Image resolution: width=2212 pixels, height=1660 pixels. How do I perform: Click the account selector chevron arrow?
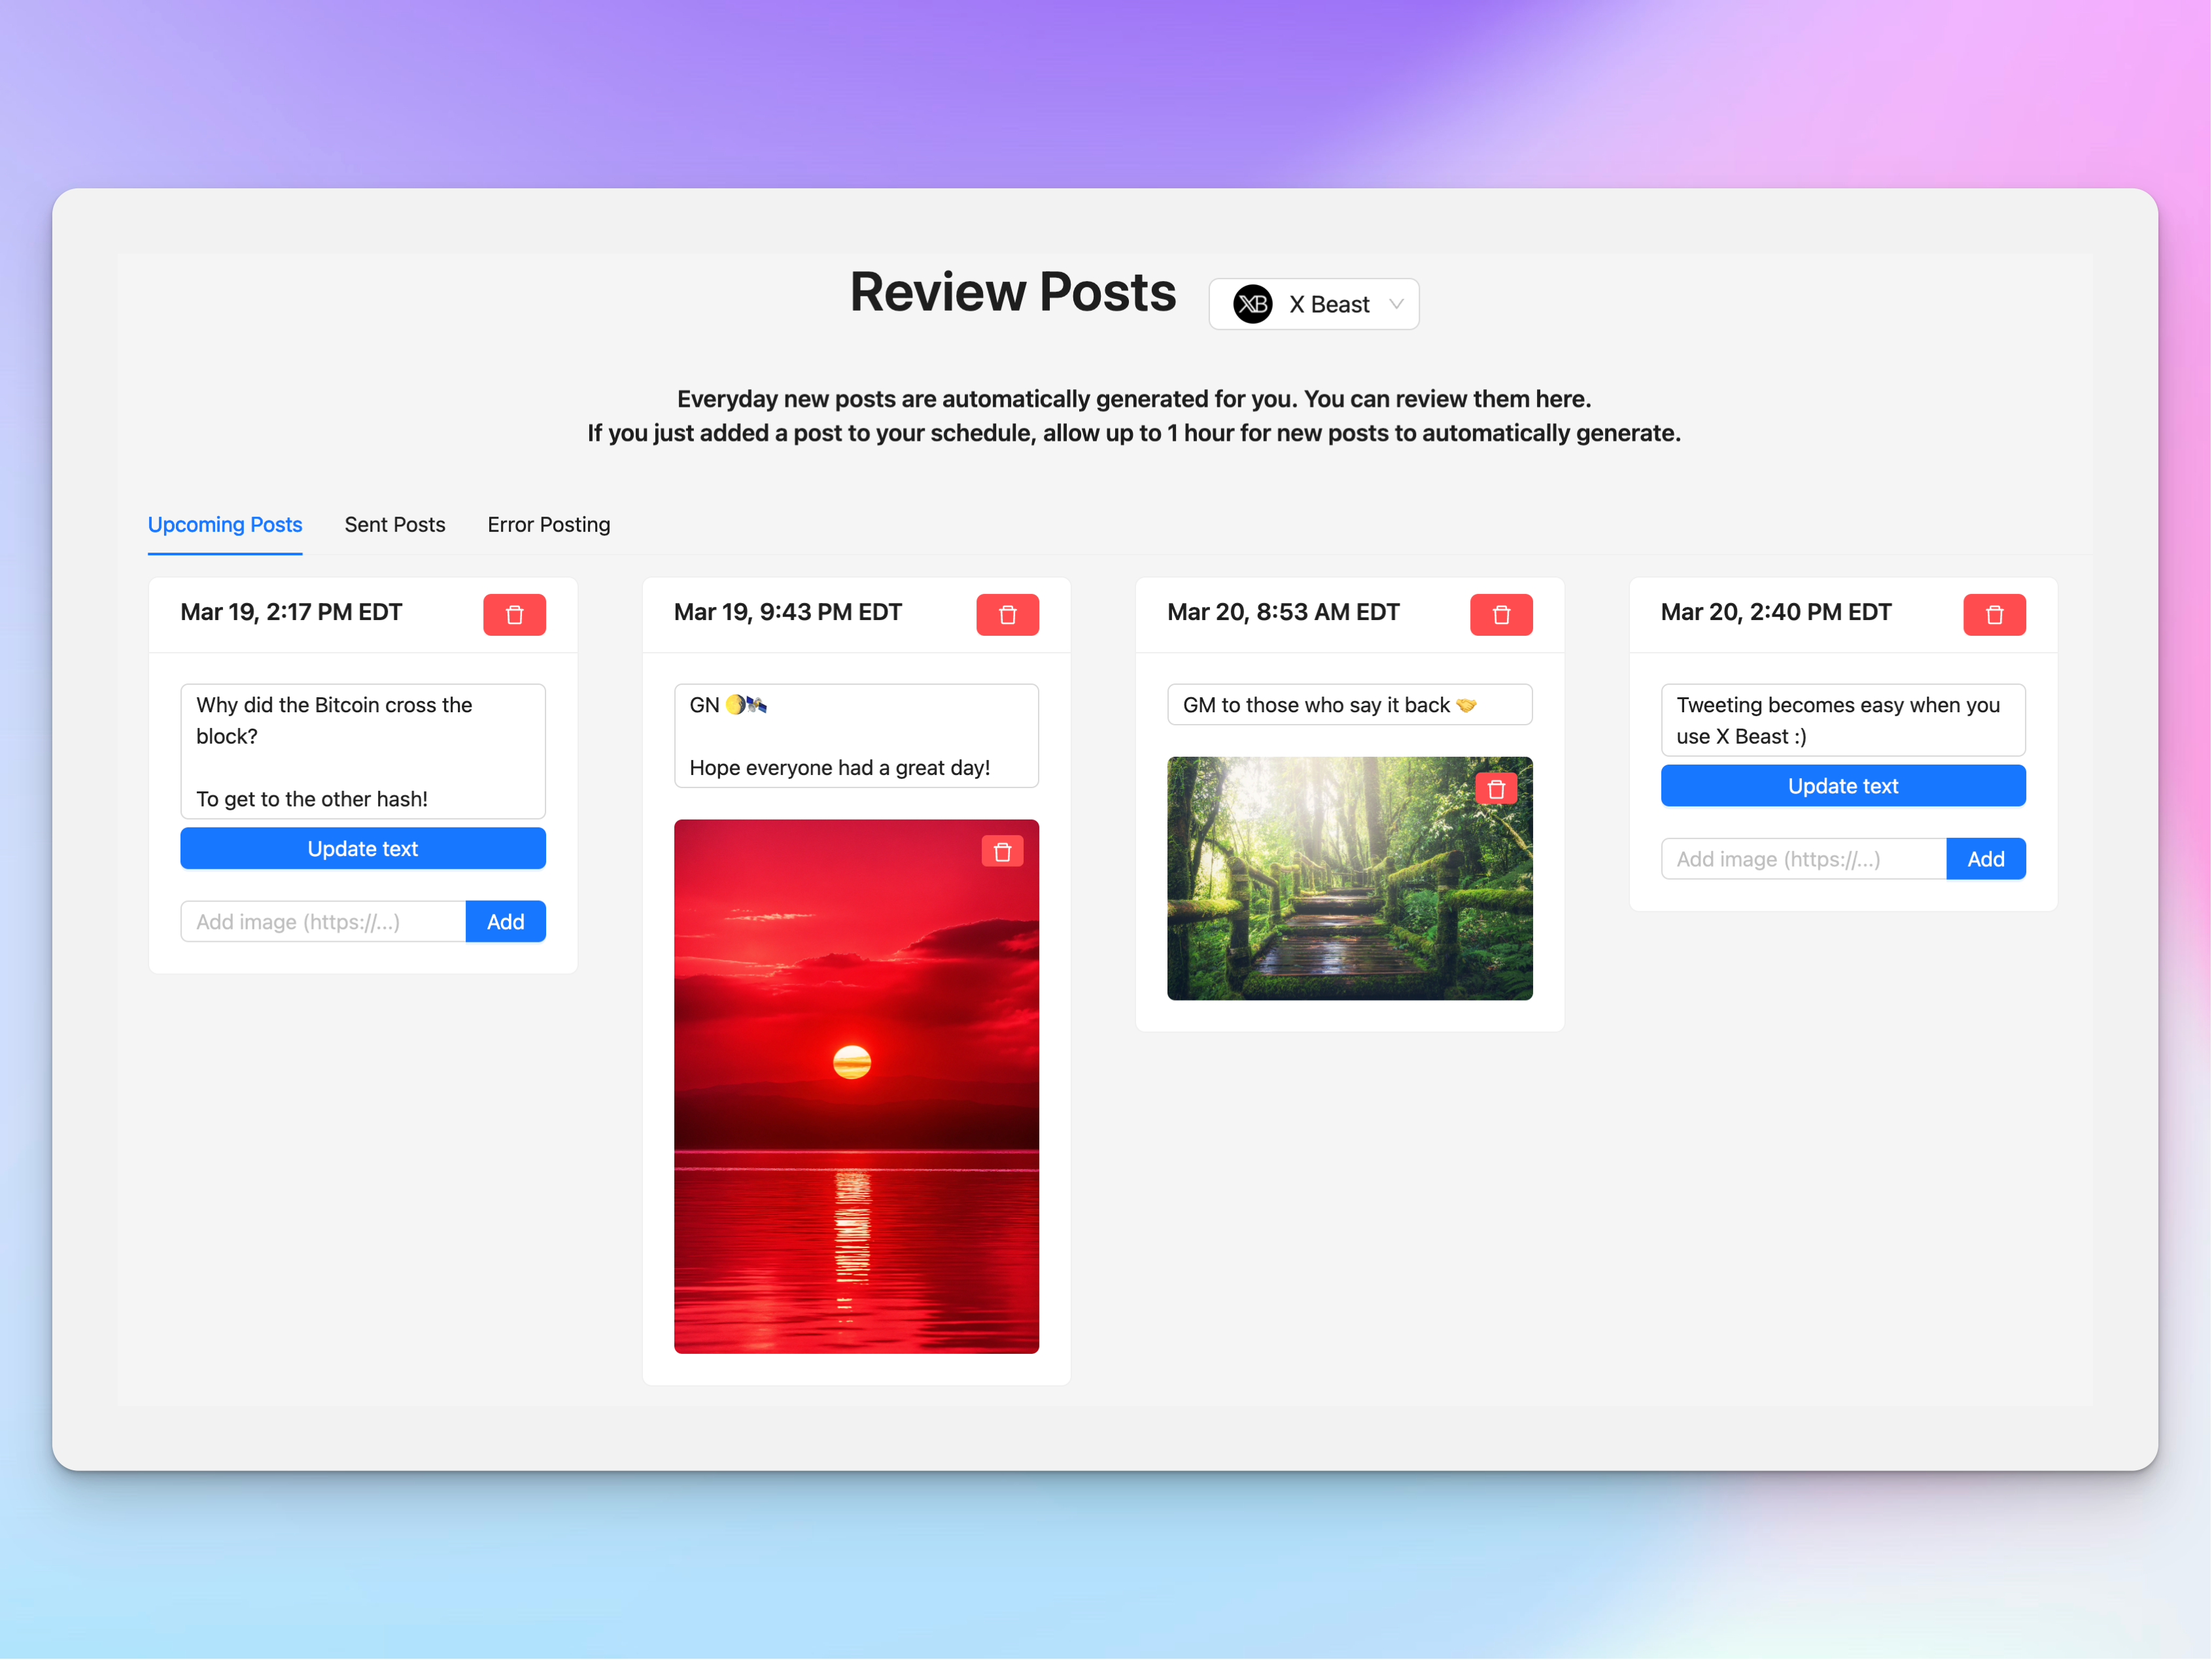tap(1396, 304)
